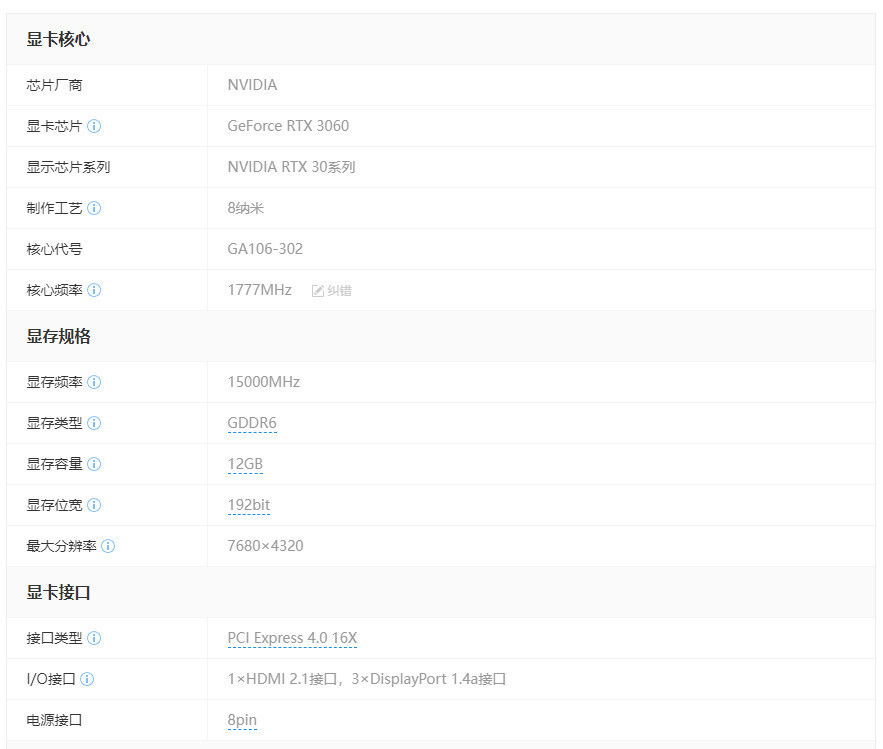This screenshot has width=883, height=749.
Task: Click the 8pin power link
Action: (x=242, y=720)
